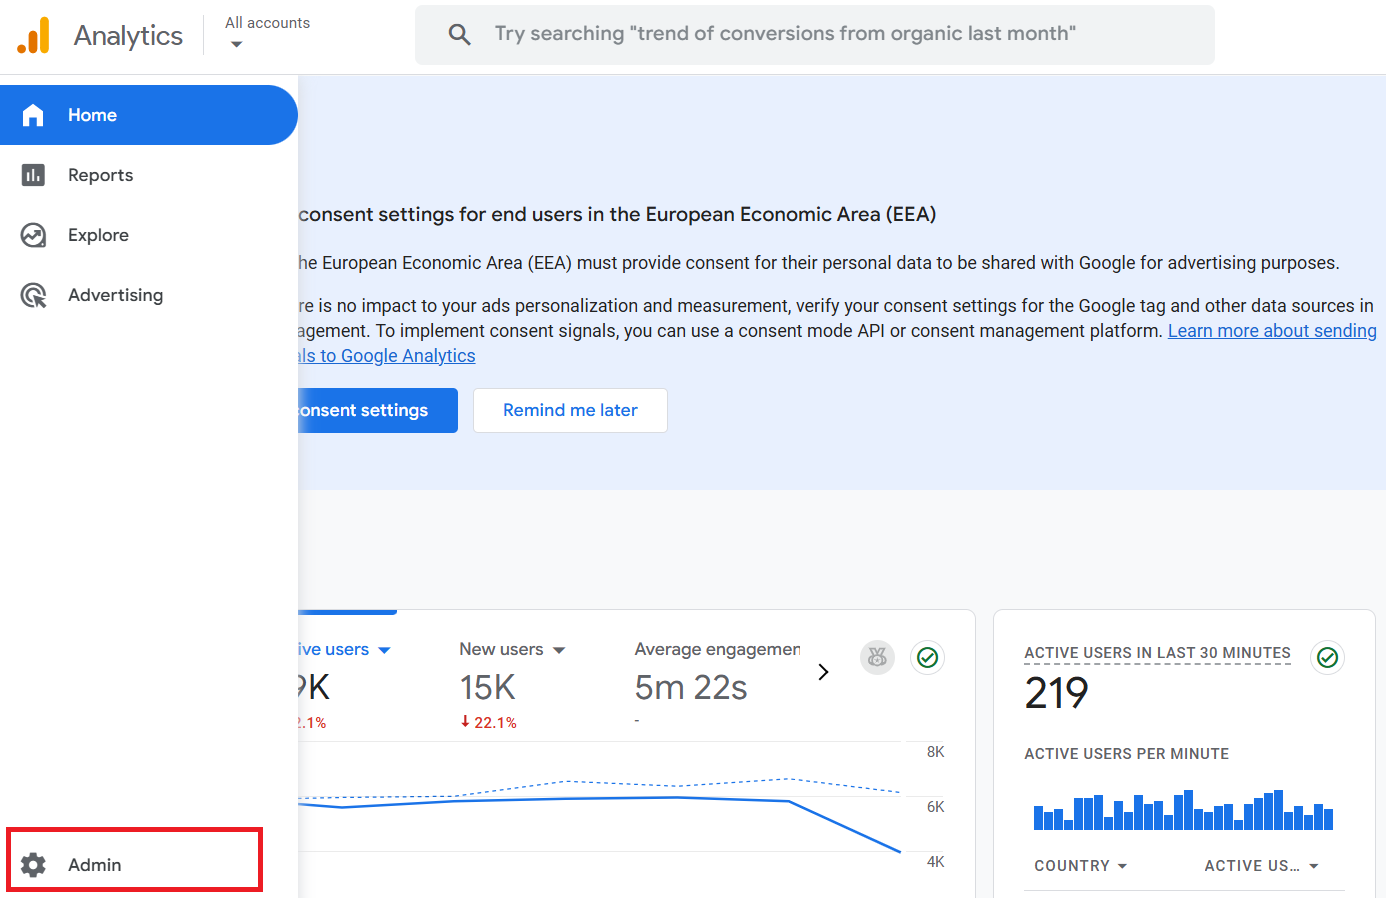Viewport: 1386px width, 898px height.
Task: Click the consent settings button
Action: coord(378,410)
